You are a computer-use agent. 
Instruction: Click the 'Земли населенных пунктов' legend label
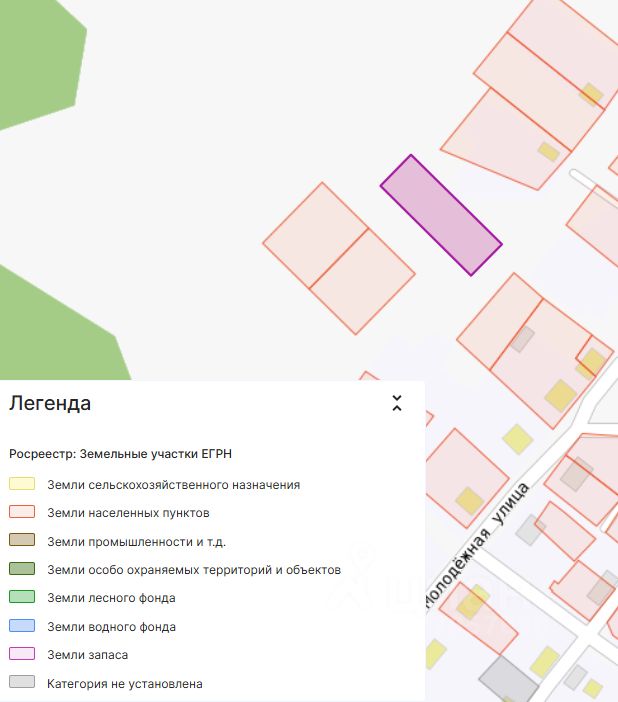128,513
